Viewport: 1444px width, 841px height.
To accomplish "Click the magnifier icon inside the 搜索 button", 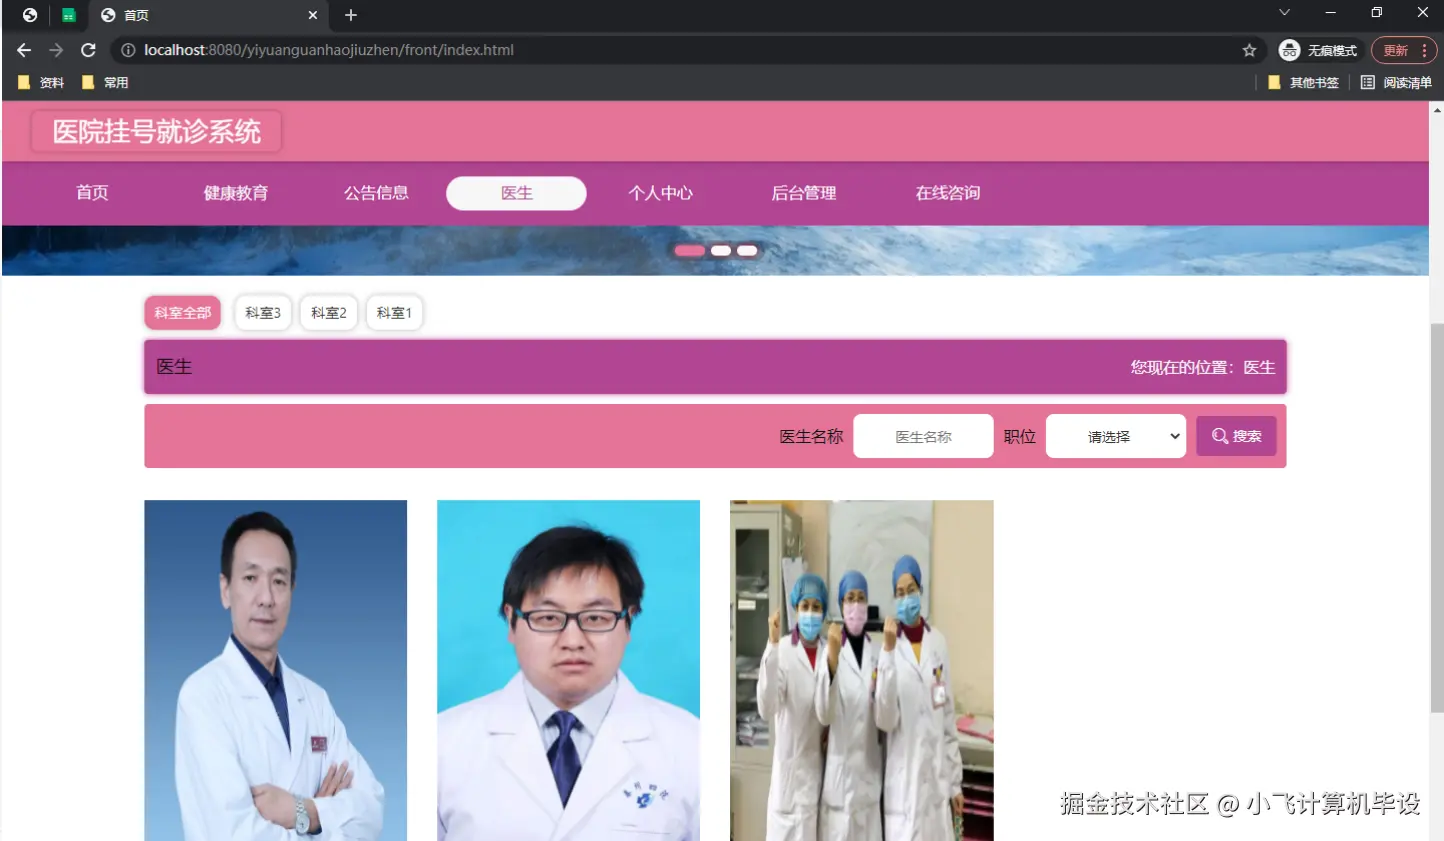I will (1219, 435).
